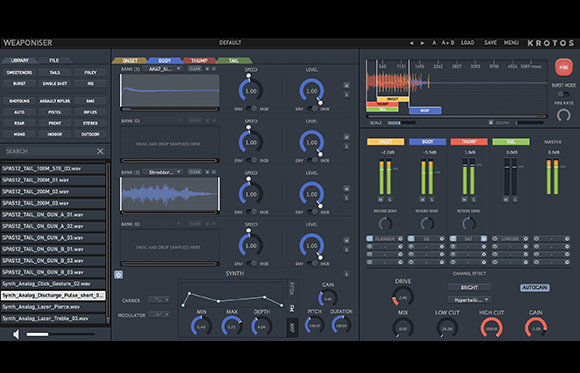Viewport: 580px width, 373px height.
Task: Toggle FLANGER effect power on ONSET channel
Action: [370, 239]
